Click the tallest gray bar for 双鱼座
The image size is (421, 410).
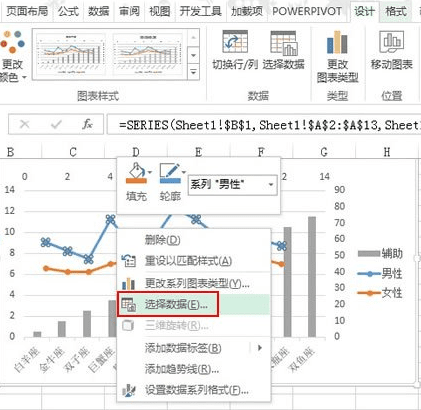click(312, 277)
